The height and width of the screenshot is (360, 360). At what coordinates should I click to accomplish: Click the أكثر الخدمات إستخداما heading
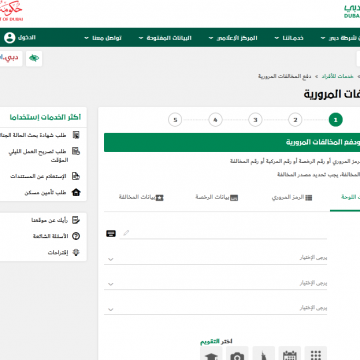(45, 117)
